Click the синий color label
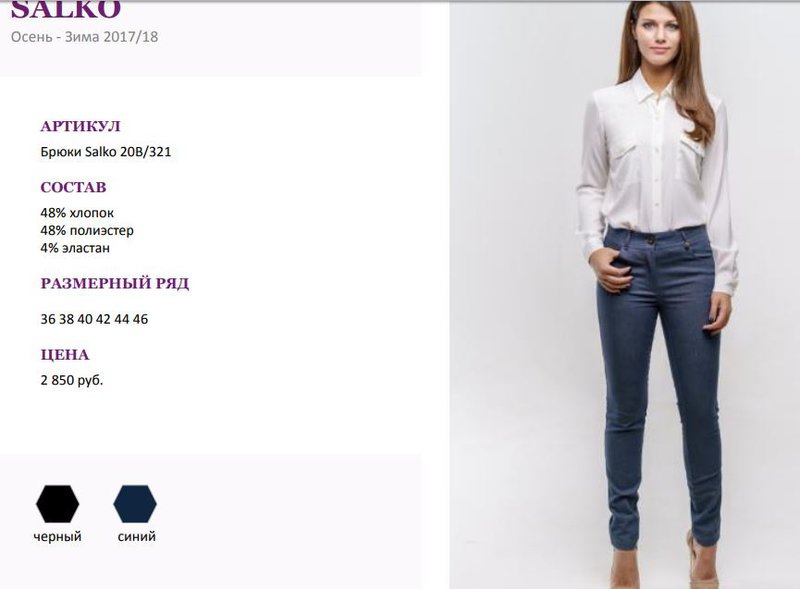Image resolution: width=800 pixels, height=589 pixels. 136,536
